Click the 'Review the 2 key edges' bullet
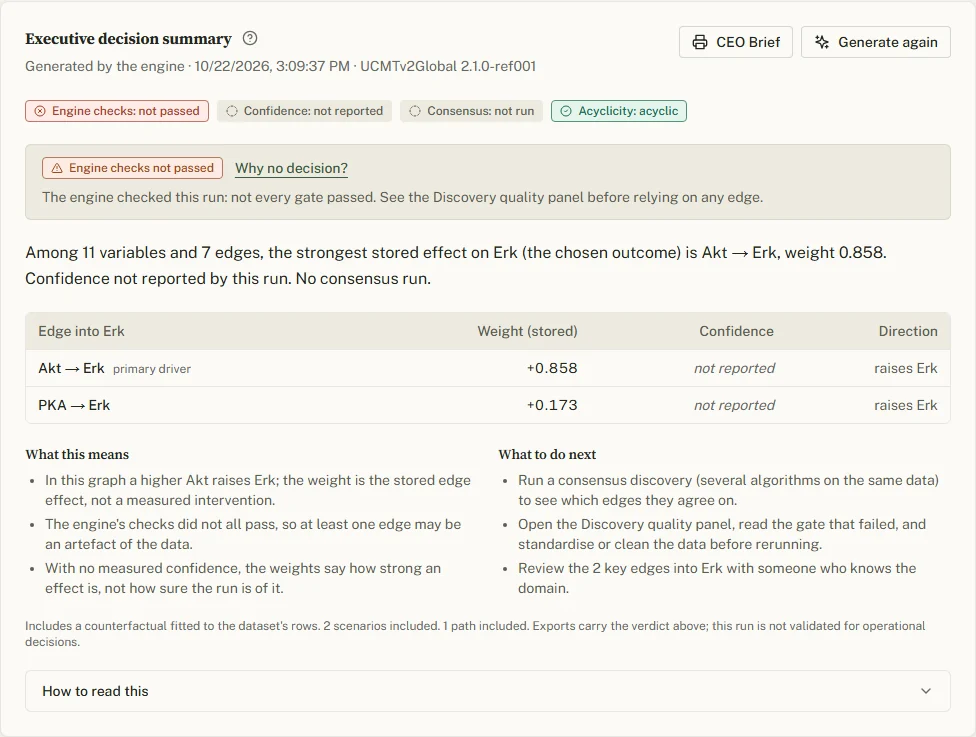The image size is (976, 737). click(x=717, y=578)
